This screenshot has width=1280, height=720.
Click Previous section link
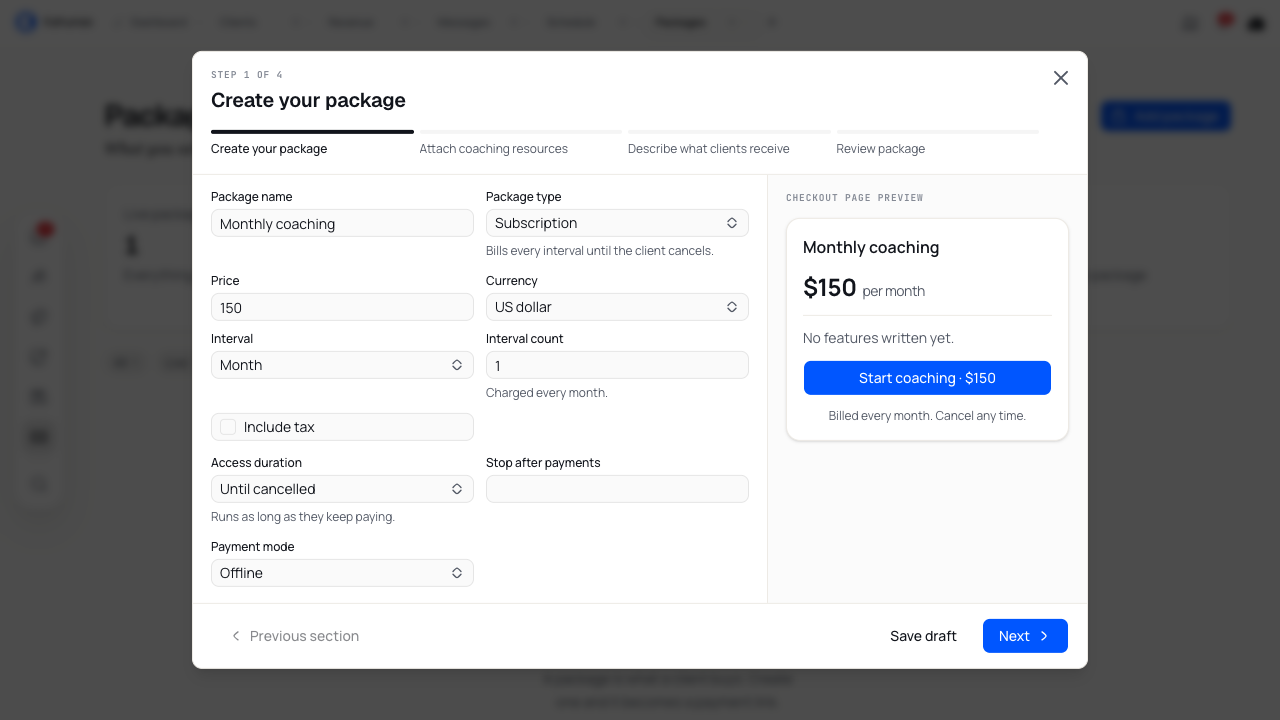point(295,636)
